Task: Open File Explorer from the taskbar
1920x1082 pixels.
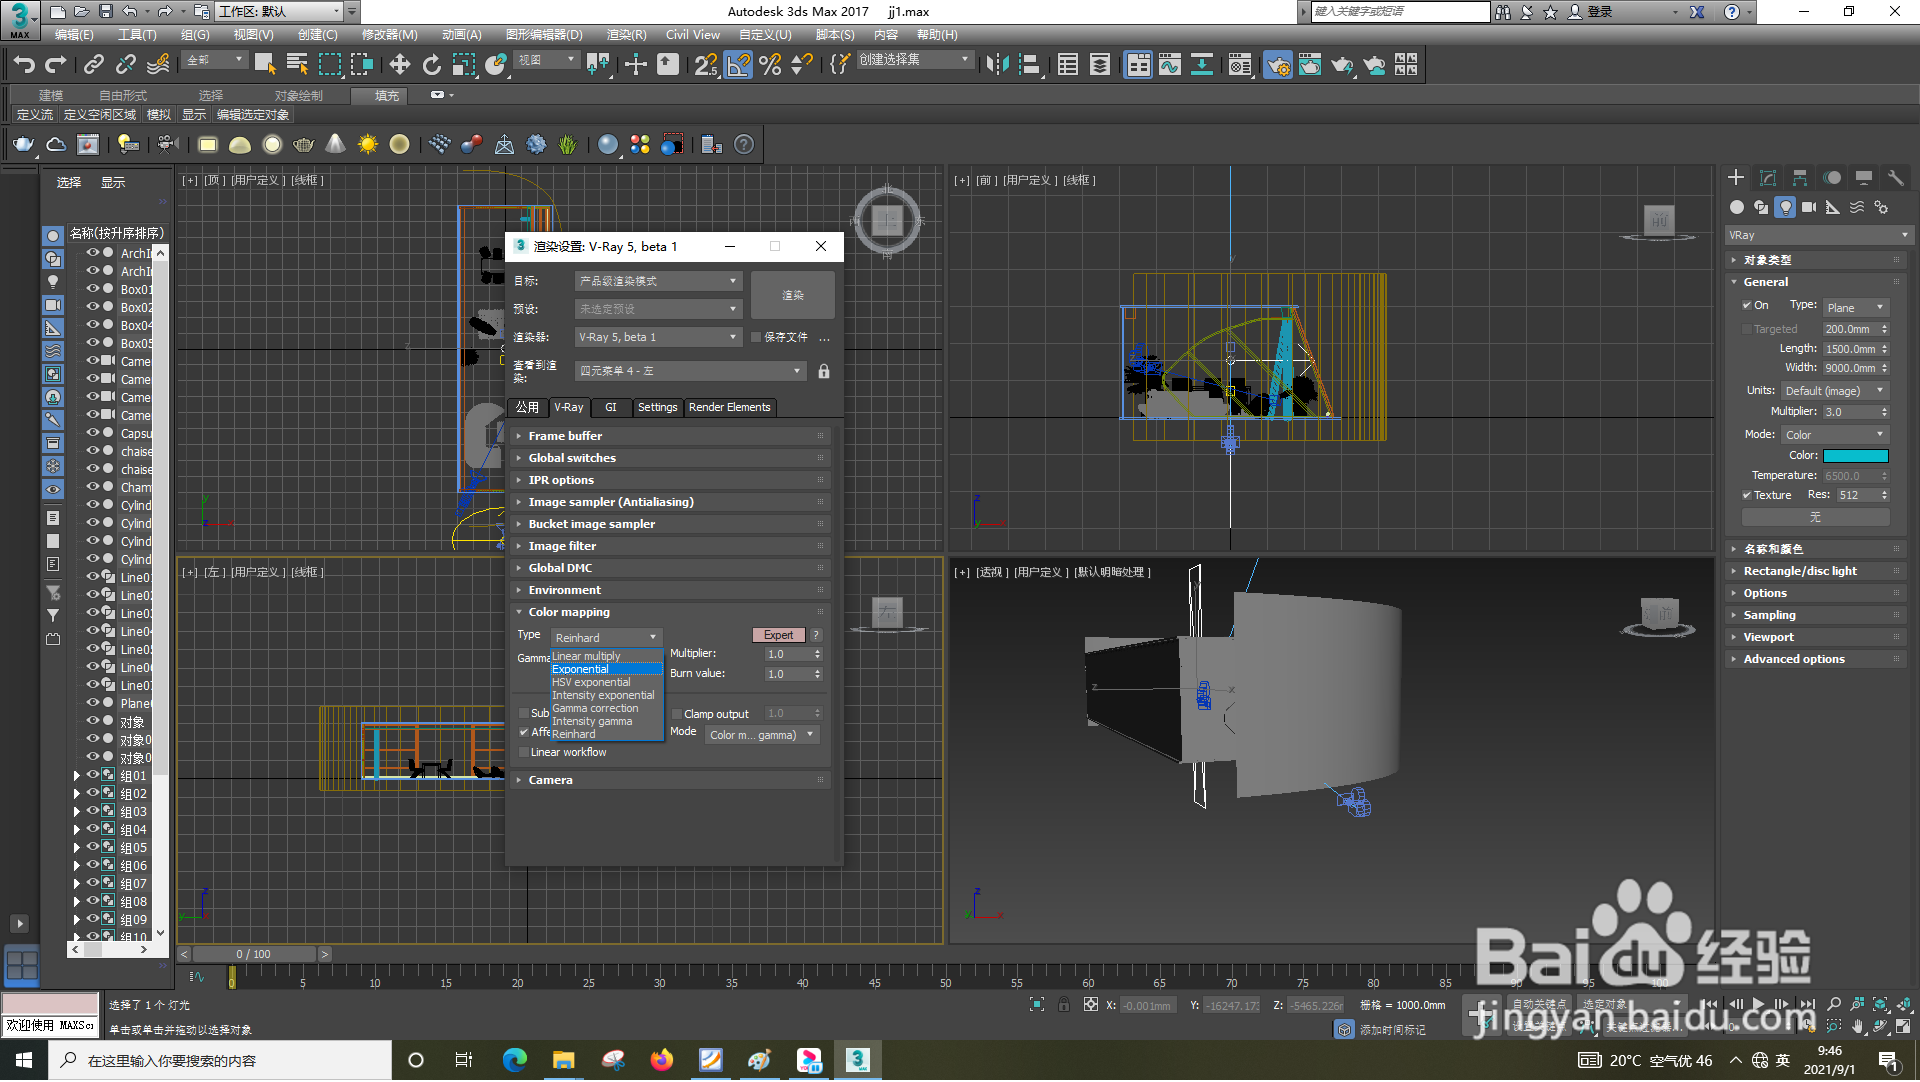Action: (564, 1061)
